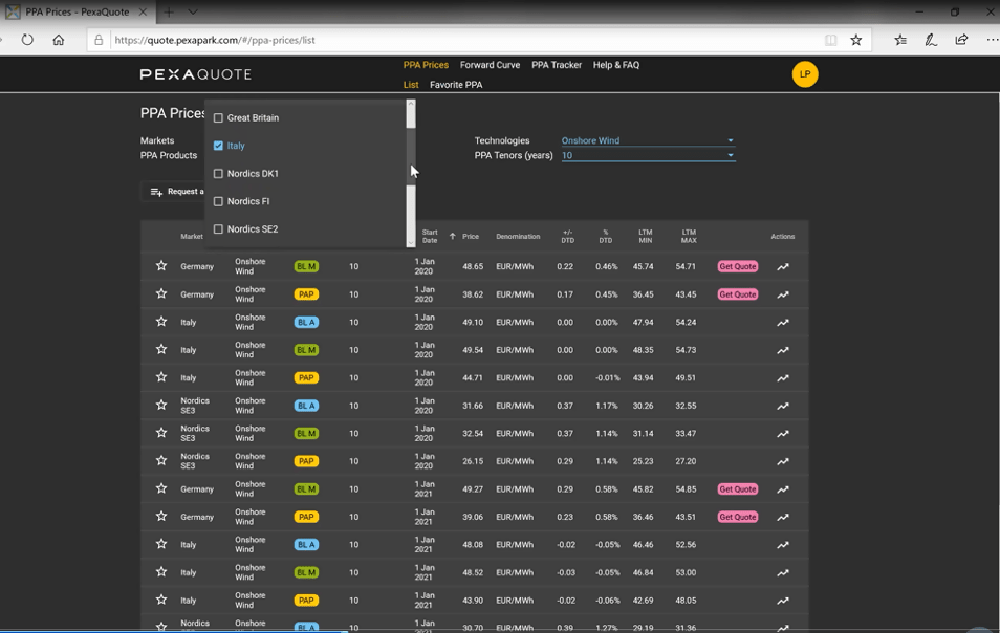This screenshot has height=633, width=1000.
Task: Star the Nordics SE3 26.15 row
Action: (161, 461)
